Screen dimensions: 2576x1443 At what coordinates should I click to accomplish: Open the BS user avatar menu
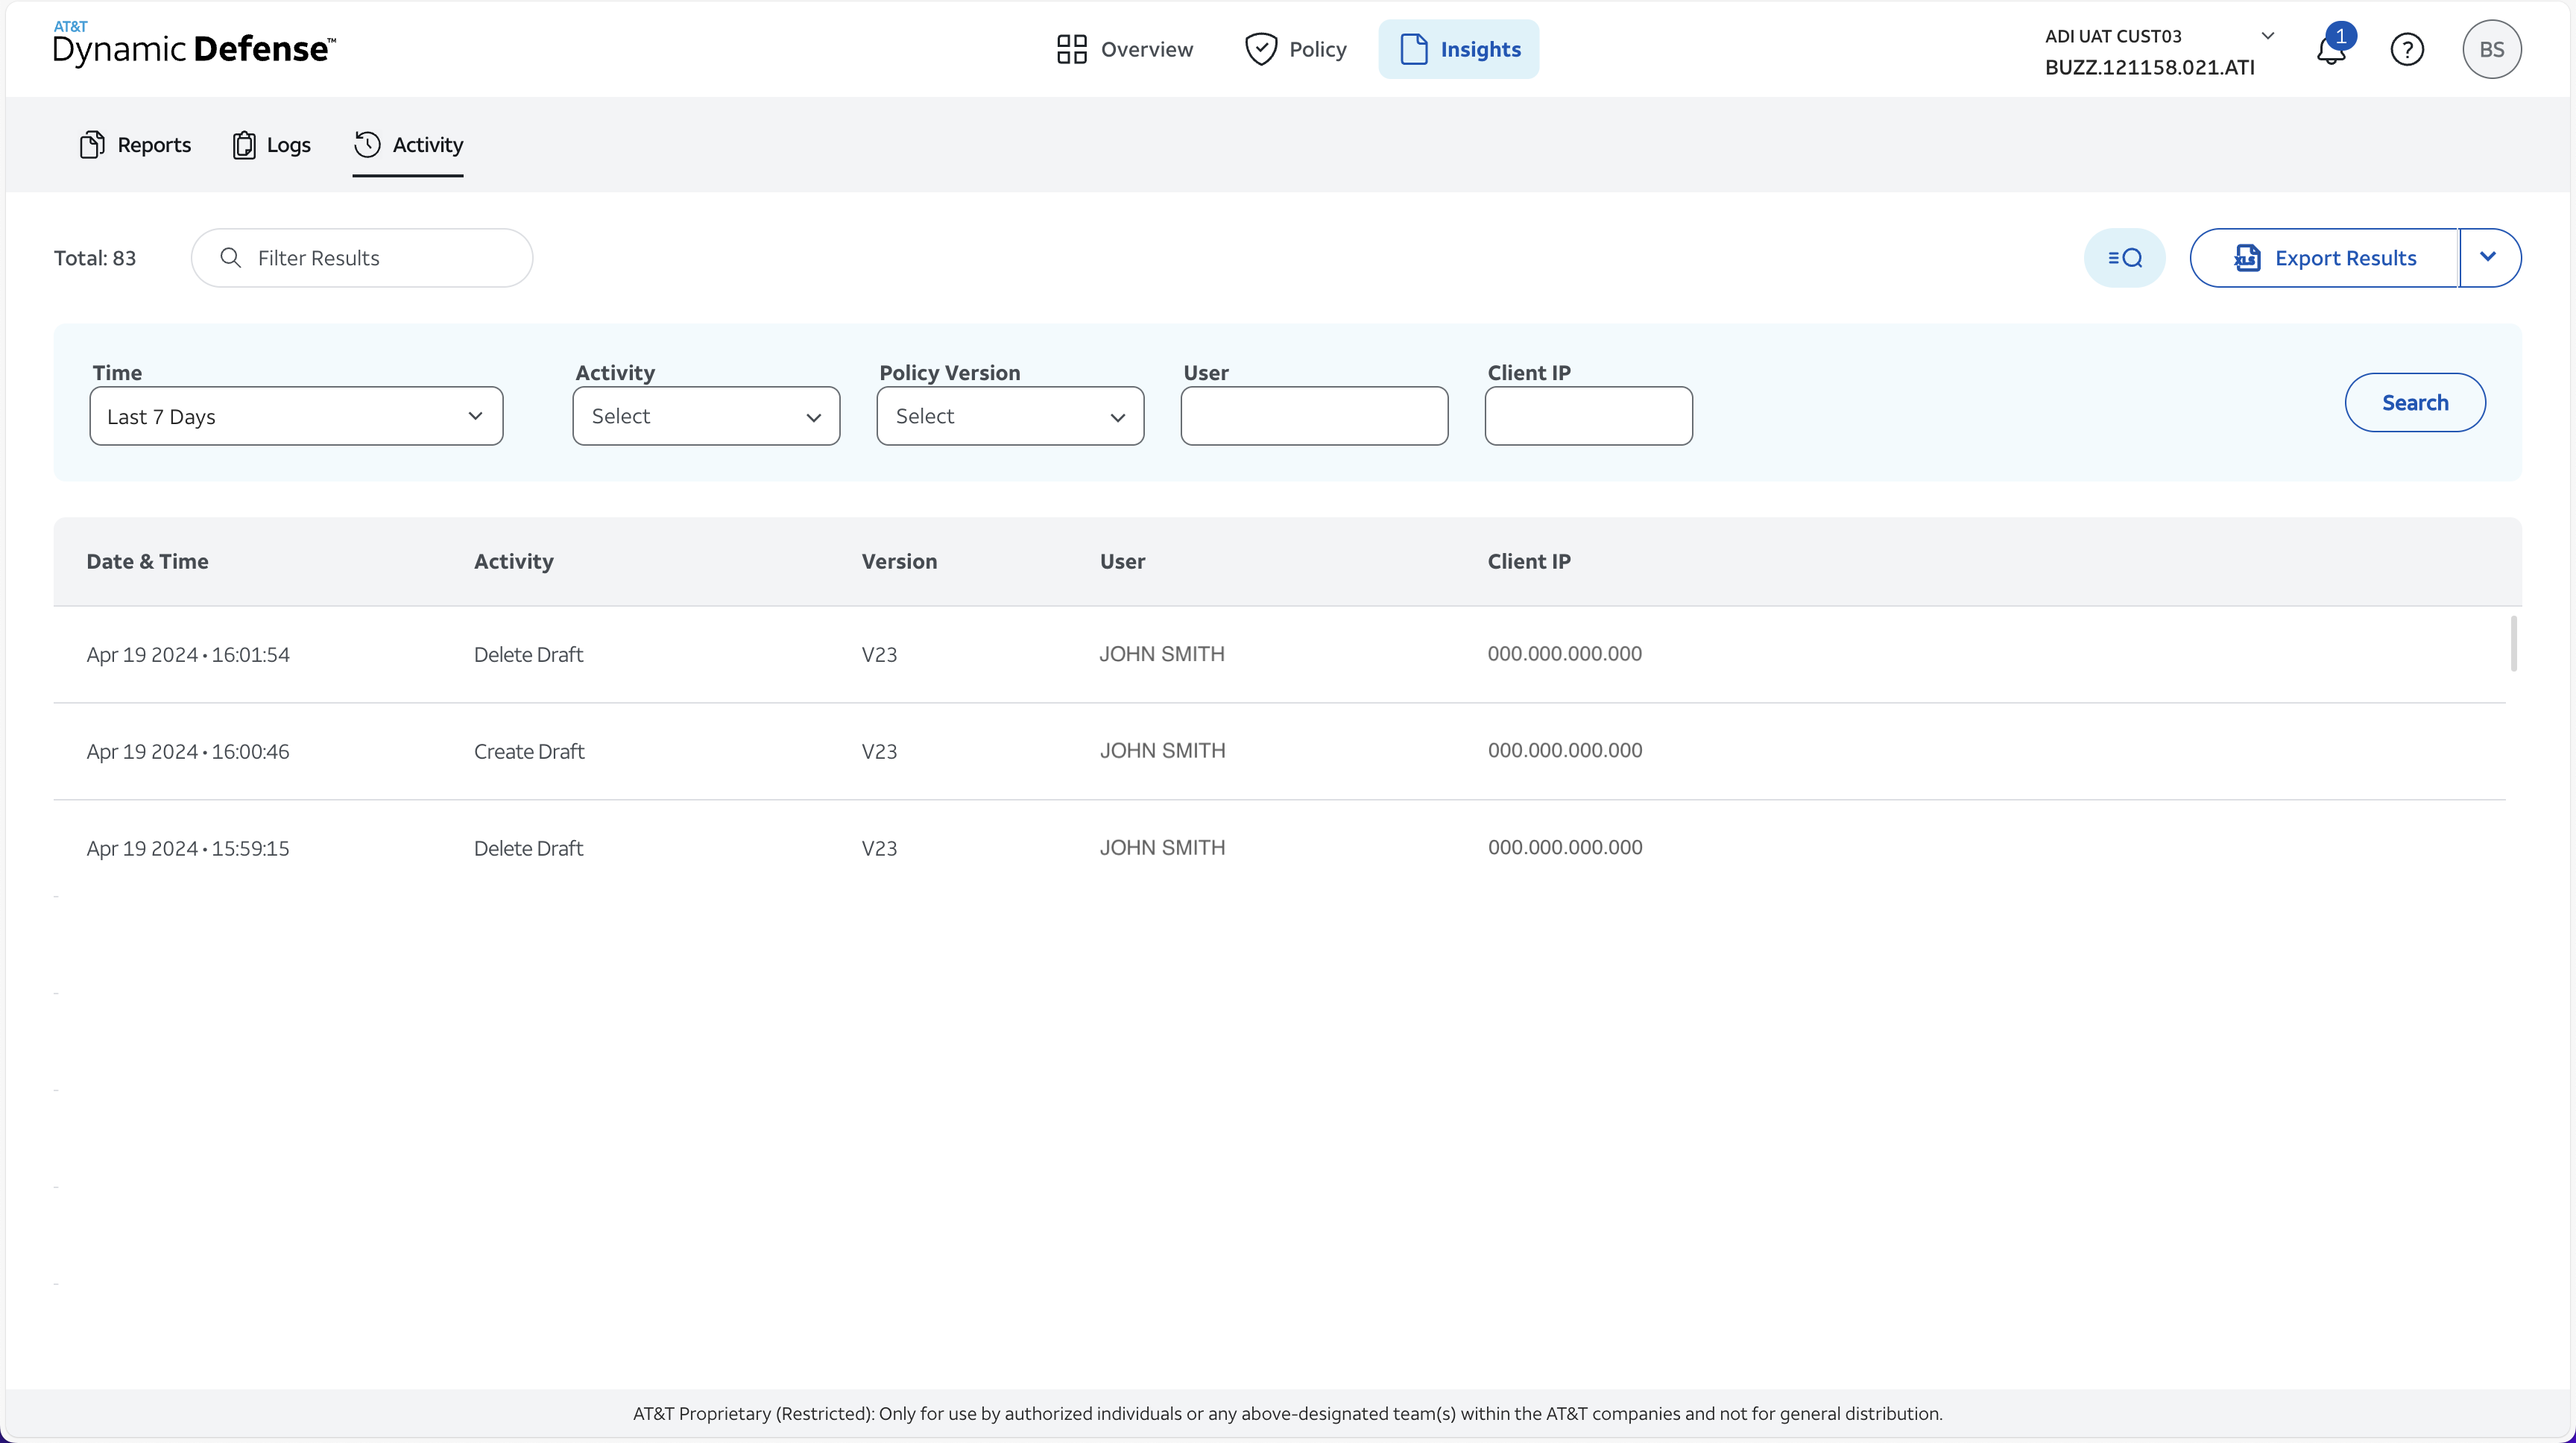point(2491,49)
